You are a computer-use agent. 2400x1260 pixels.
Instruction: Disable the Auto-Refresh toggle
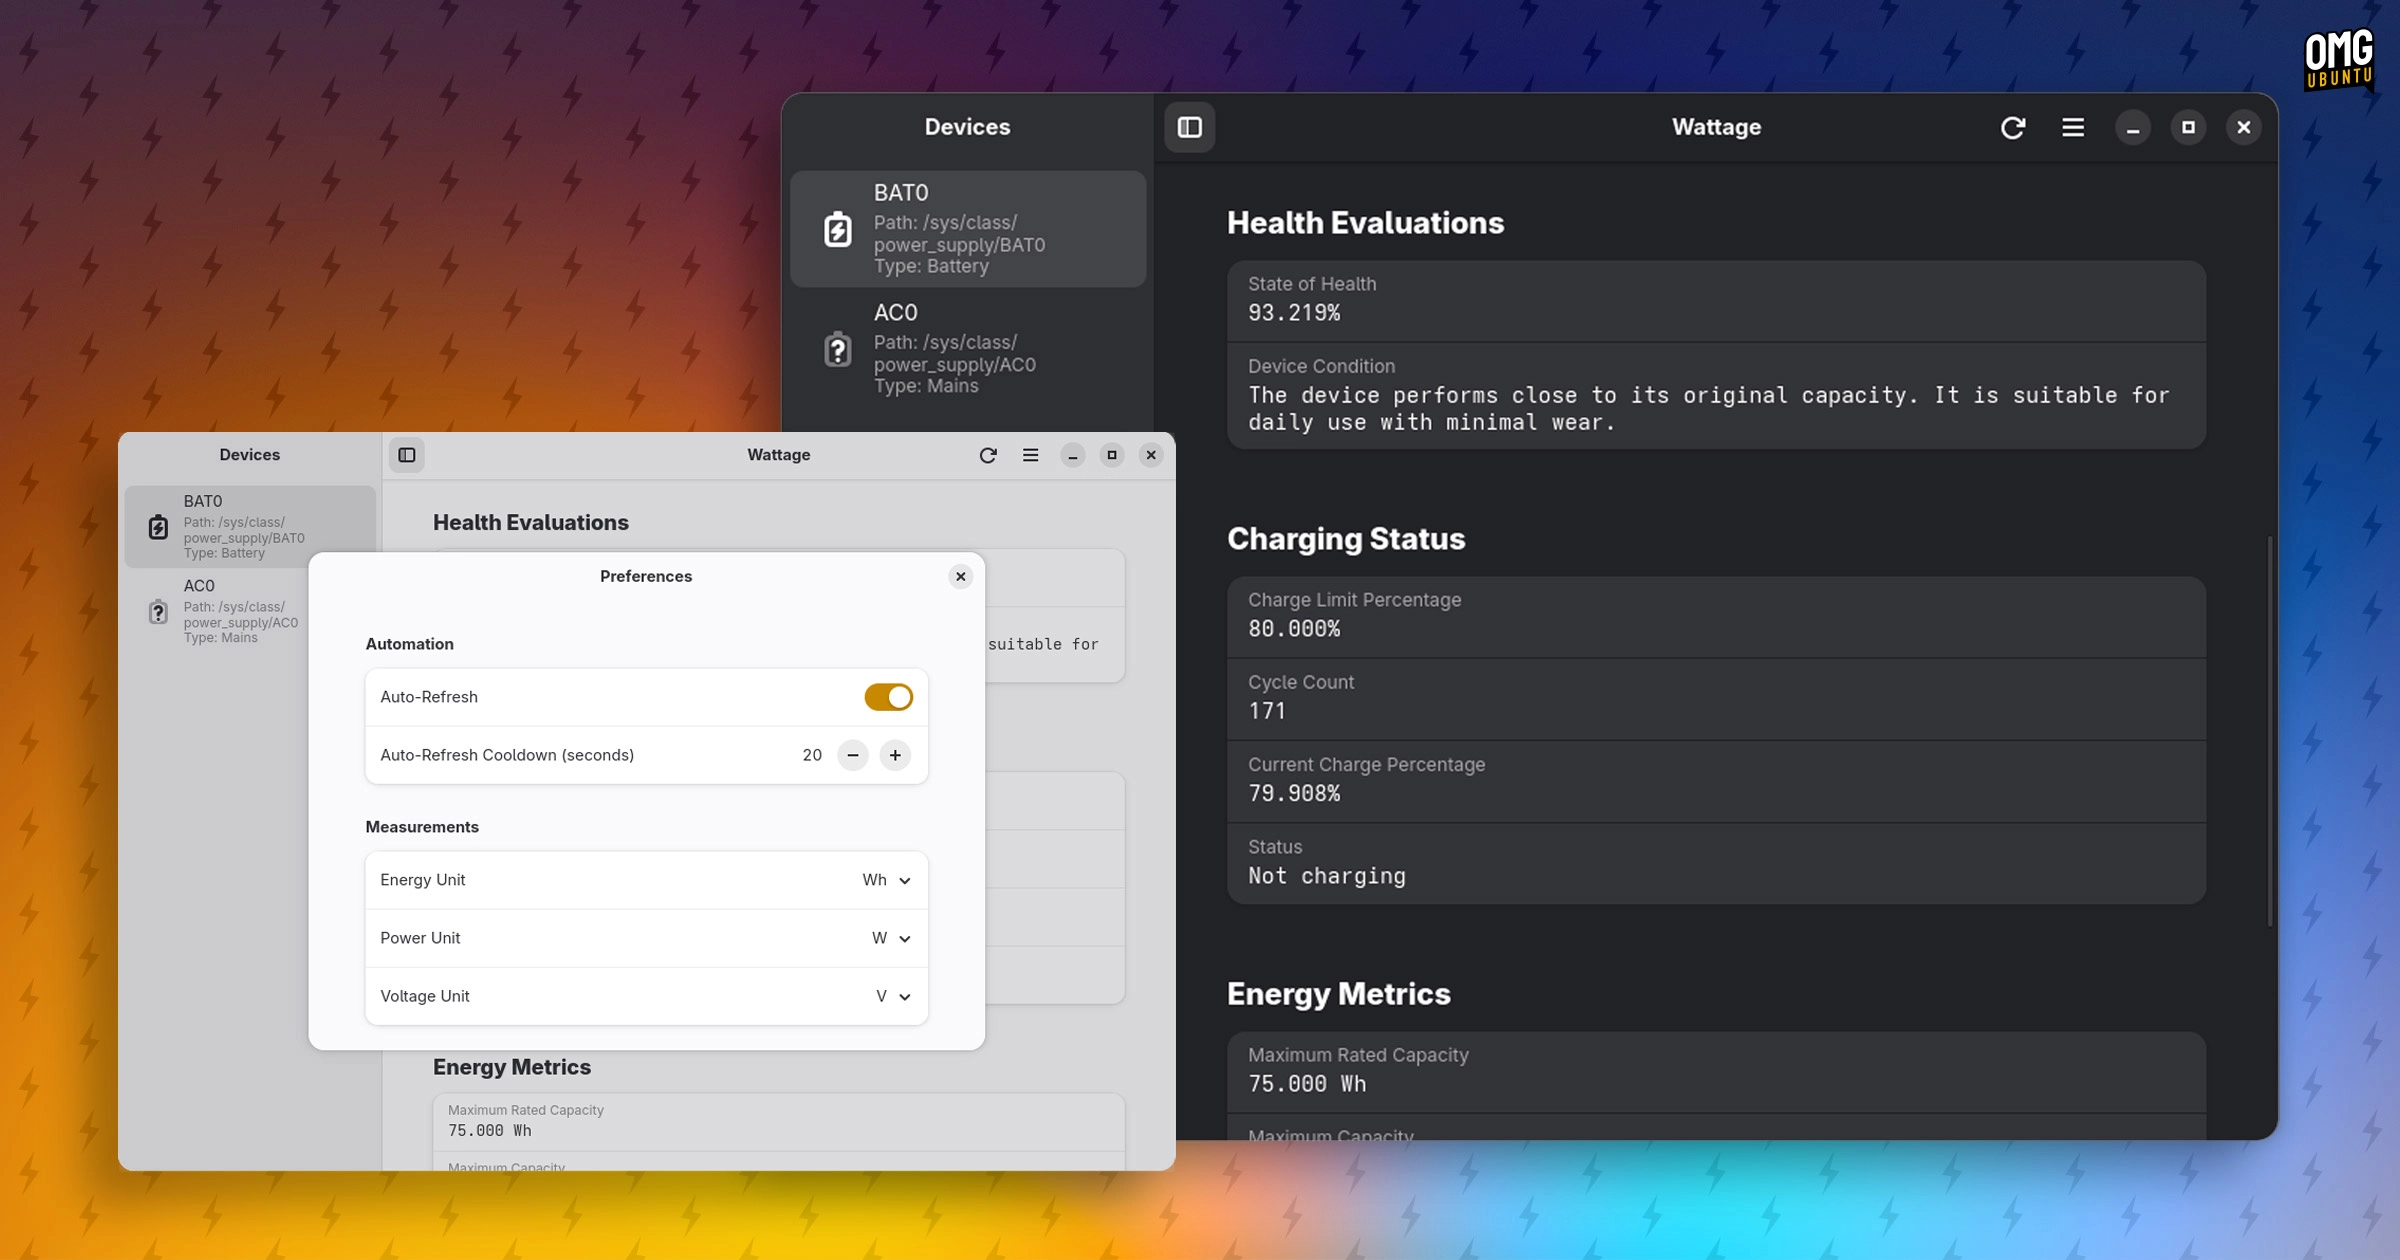pos(889,696)
